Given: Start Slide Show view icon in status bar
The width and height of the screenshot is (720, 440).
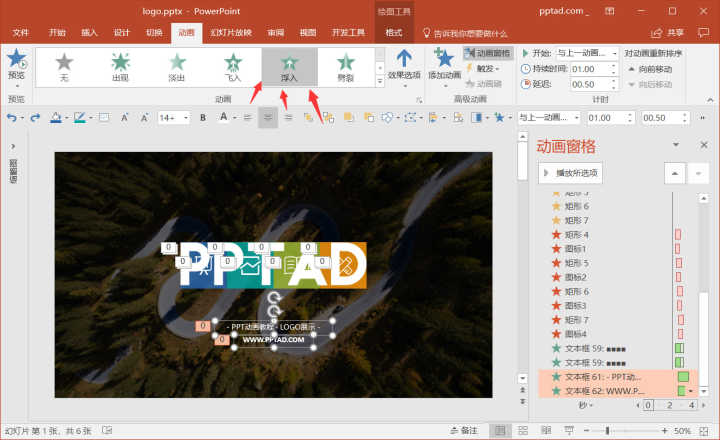Looking at the screenshot, I should point(569,431).
